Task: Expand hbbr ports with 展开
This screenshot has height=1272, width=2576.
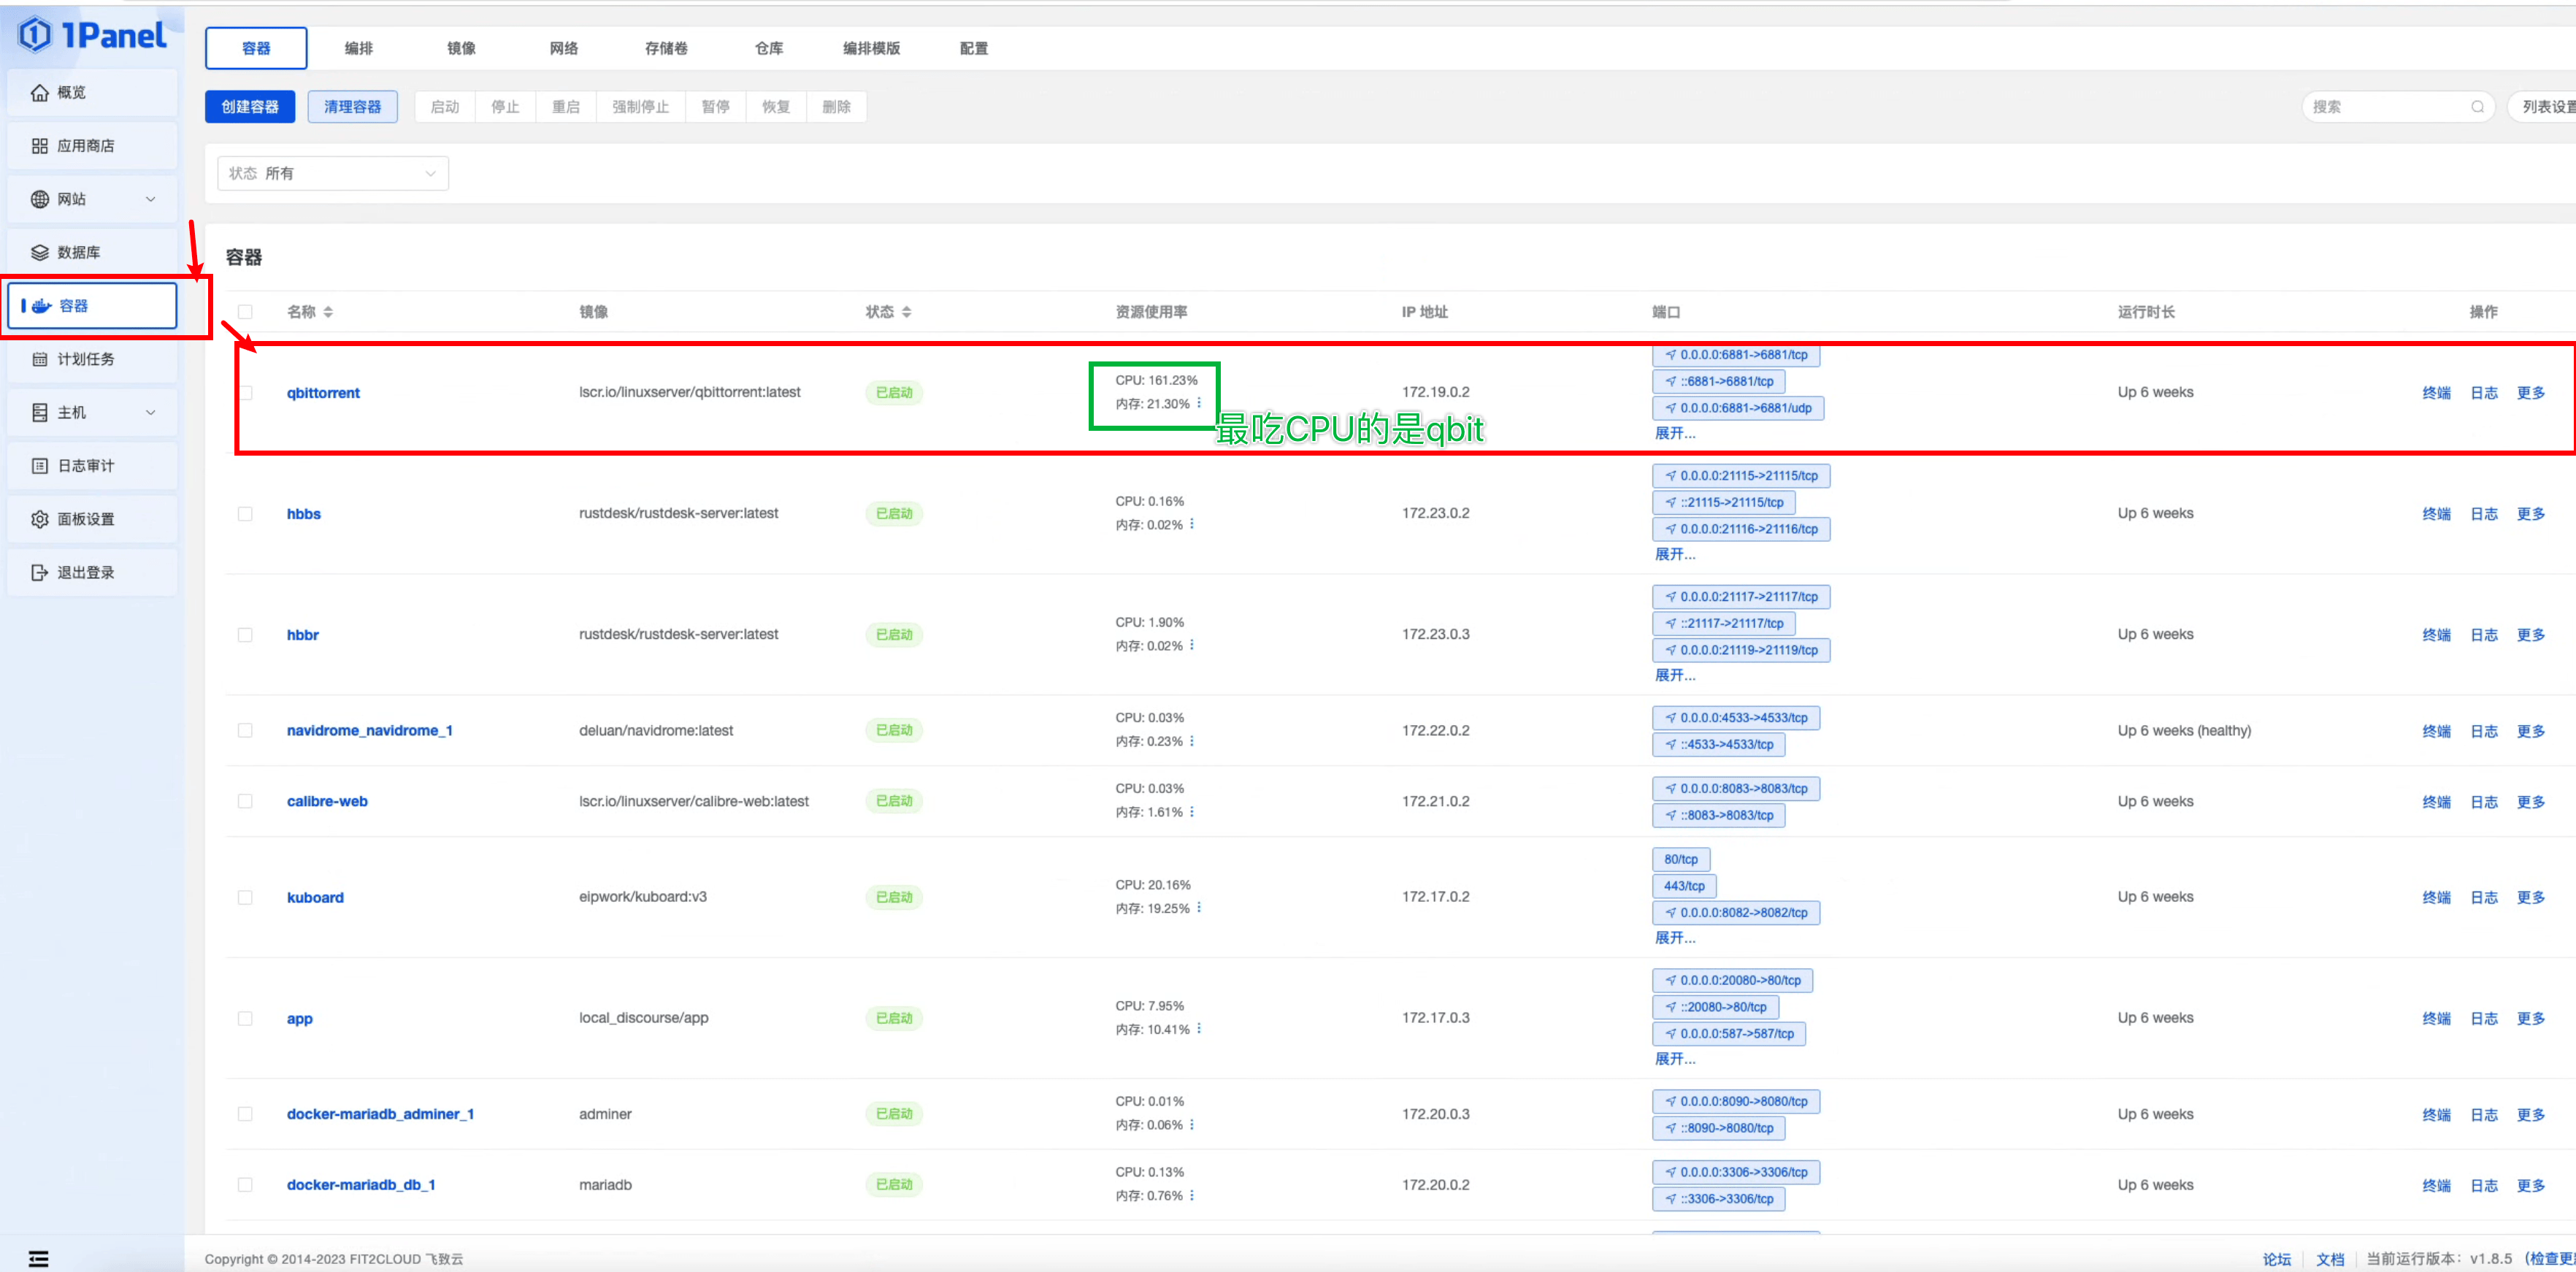Action: click(1675, 675)
